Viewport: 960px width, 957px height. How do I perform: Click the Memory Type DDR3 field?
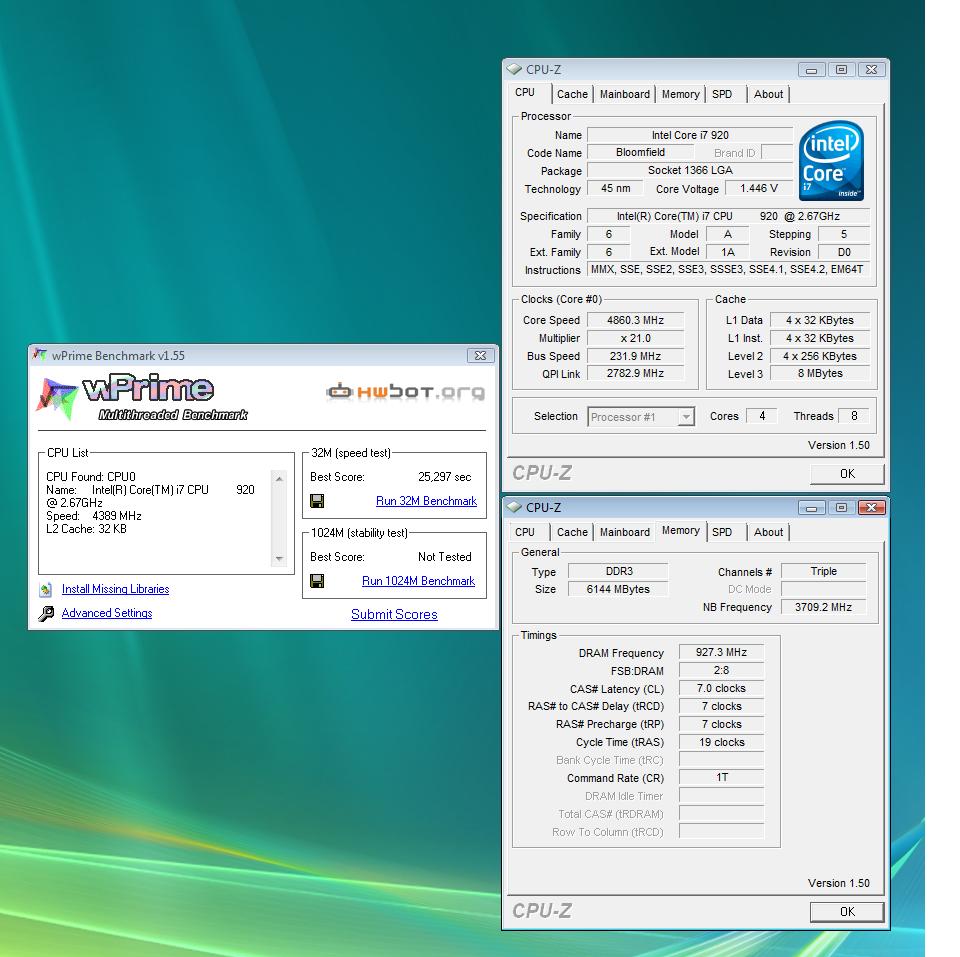(618, 571)
